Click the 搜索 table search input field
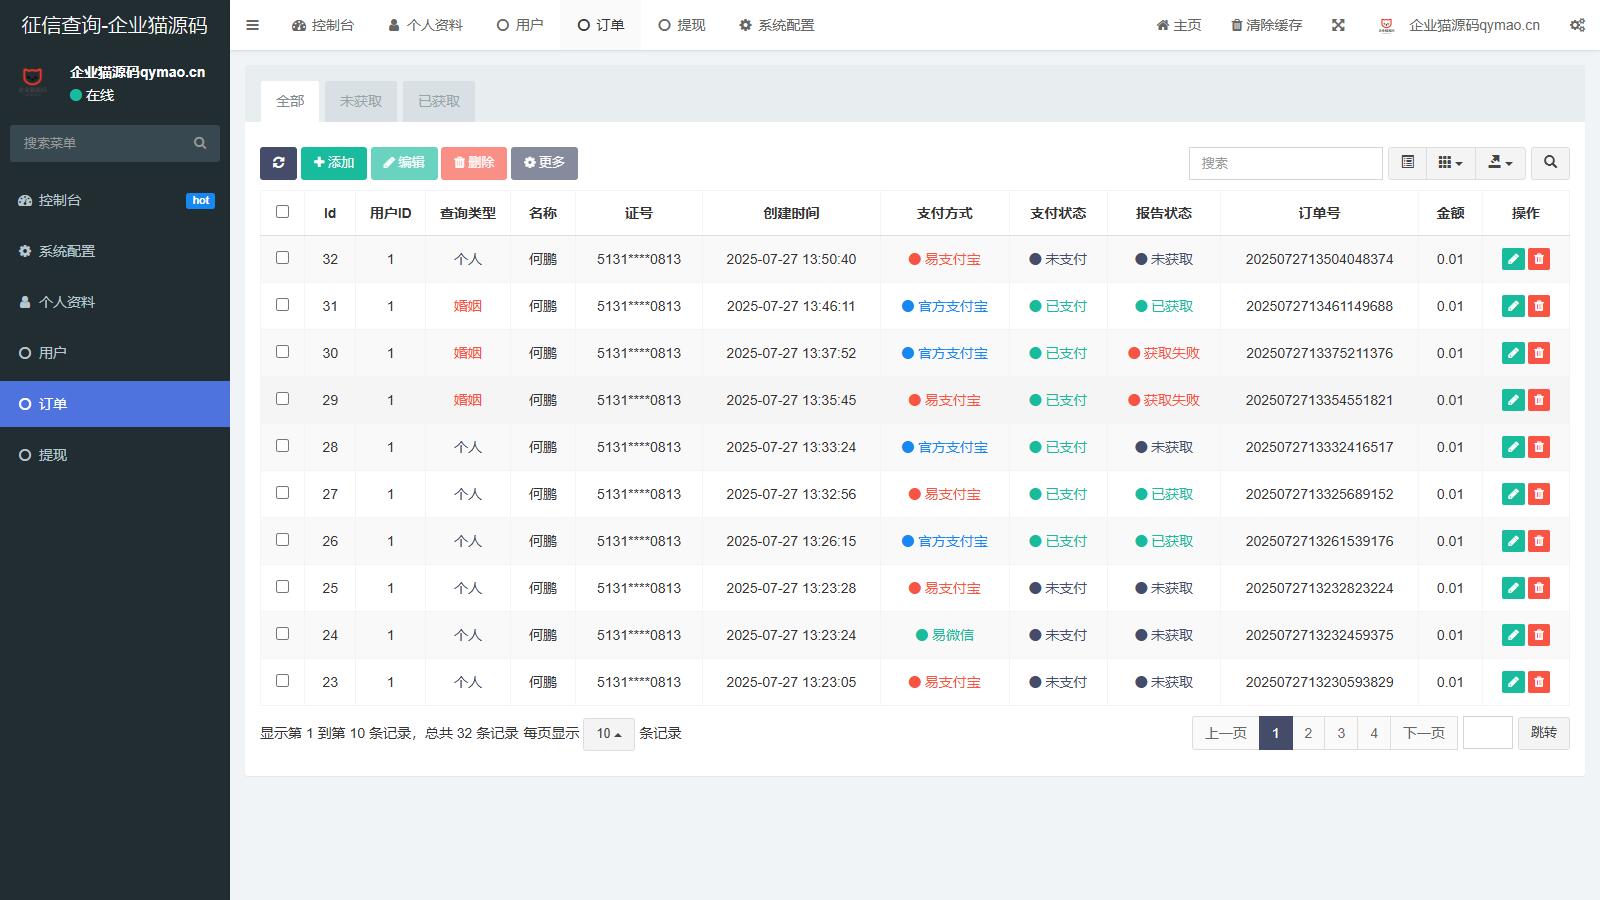The image size is (1600, 900). tap(1285, 163)
